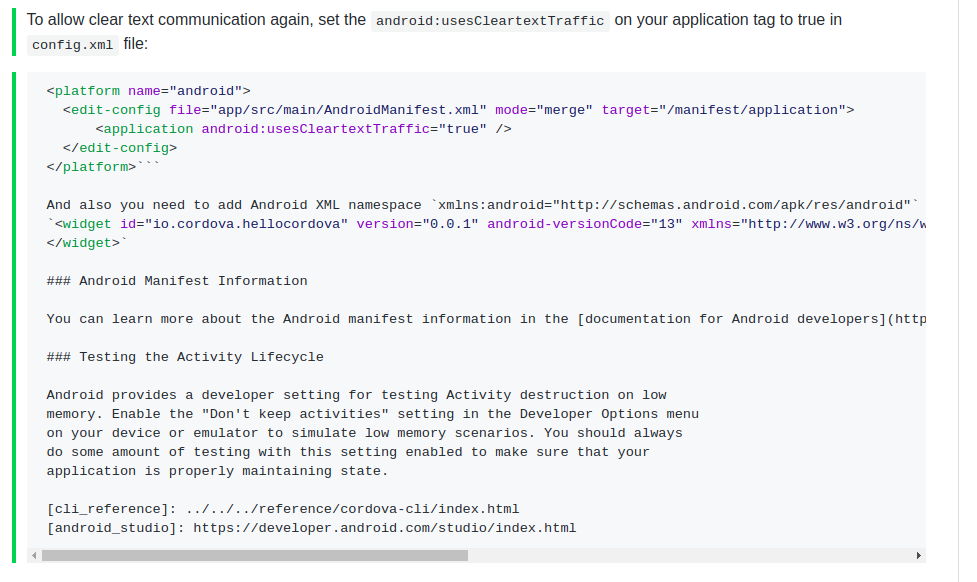Click the code block horizontal scrollbar thumb
The image size is (977, 582).
pos(255,555)
